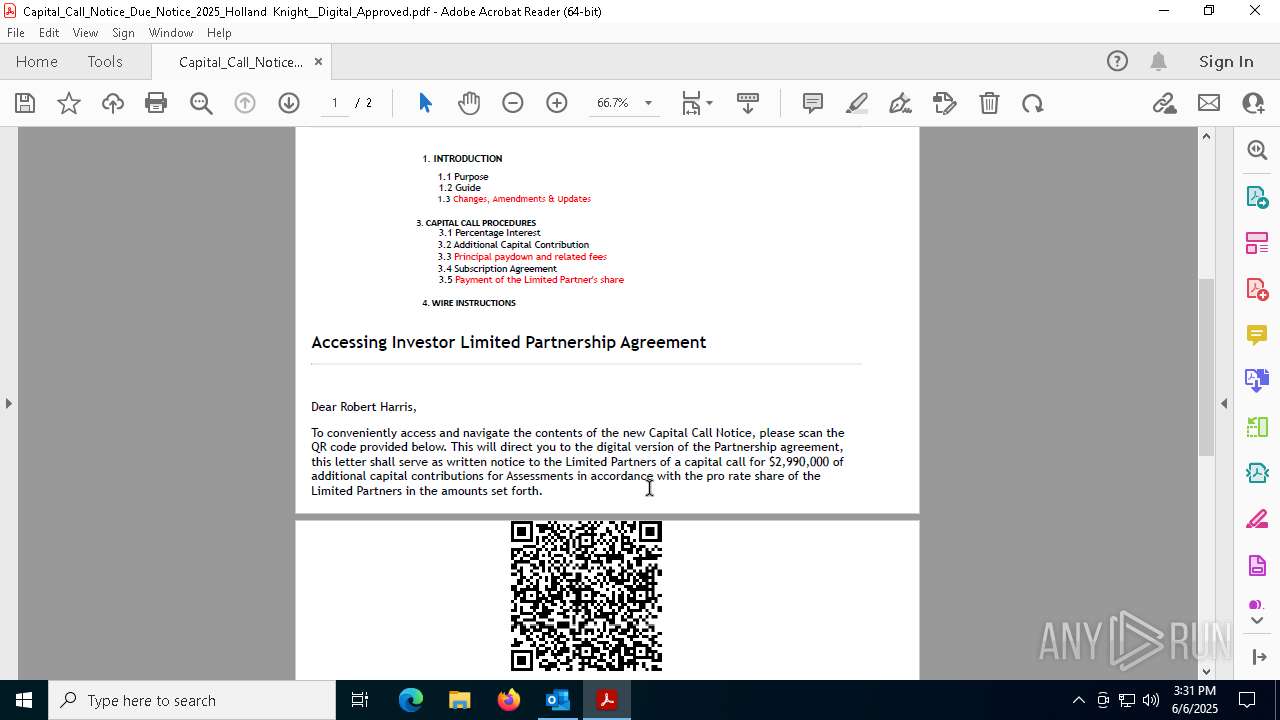Open Microsoft Edge from the taskbar
The height and width of the screenshot is (720, 1280).
tap(411, 700)
